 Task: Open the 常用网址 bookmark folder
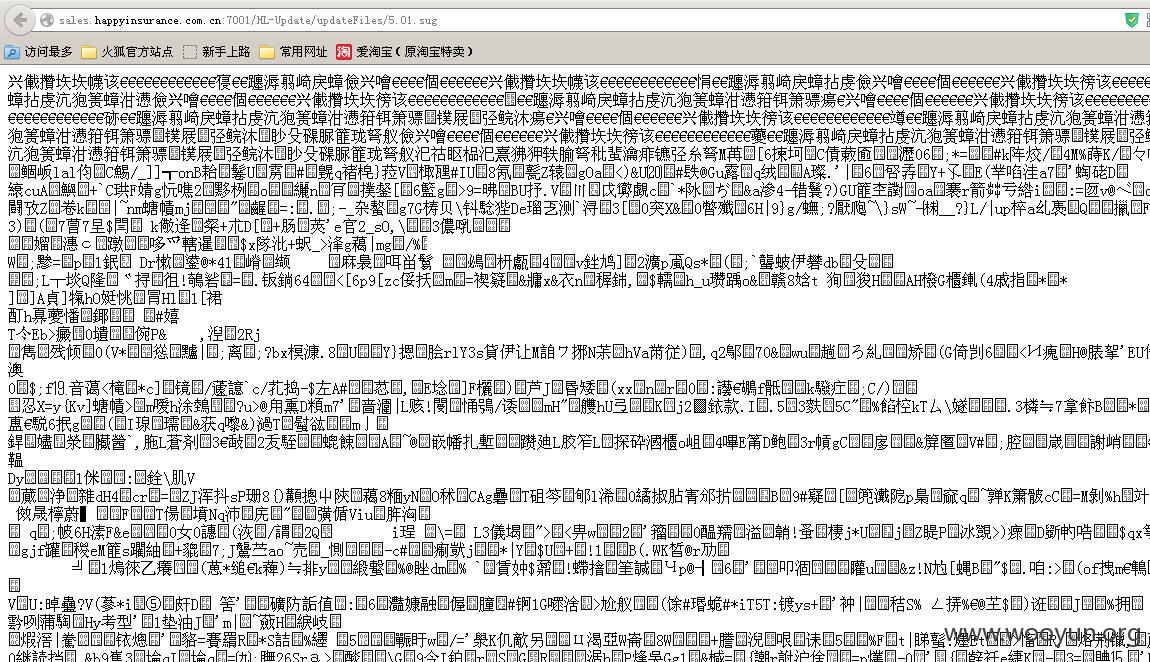293,51
